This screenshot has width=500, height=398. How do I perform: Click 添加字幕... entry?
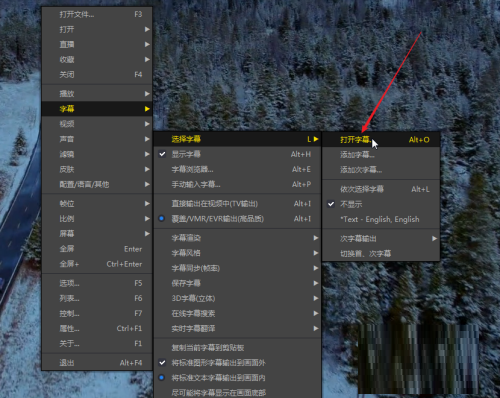(x=381, y=155)
